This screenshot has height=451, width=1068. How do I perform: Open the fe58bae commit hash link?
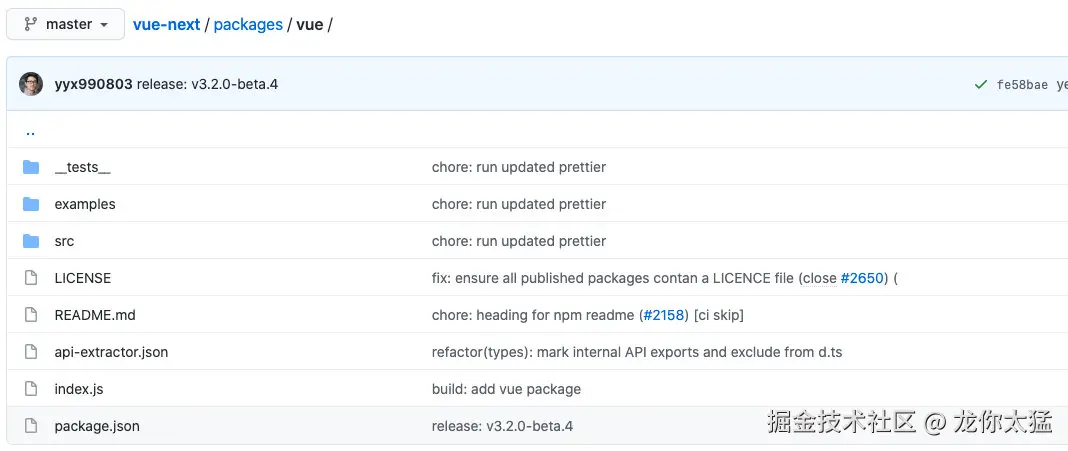(x=1022, y=85)
